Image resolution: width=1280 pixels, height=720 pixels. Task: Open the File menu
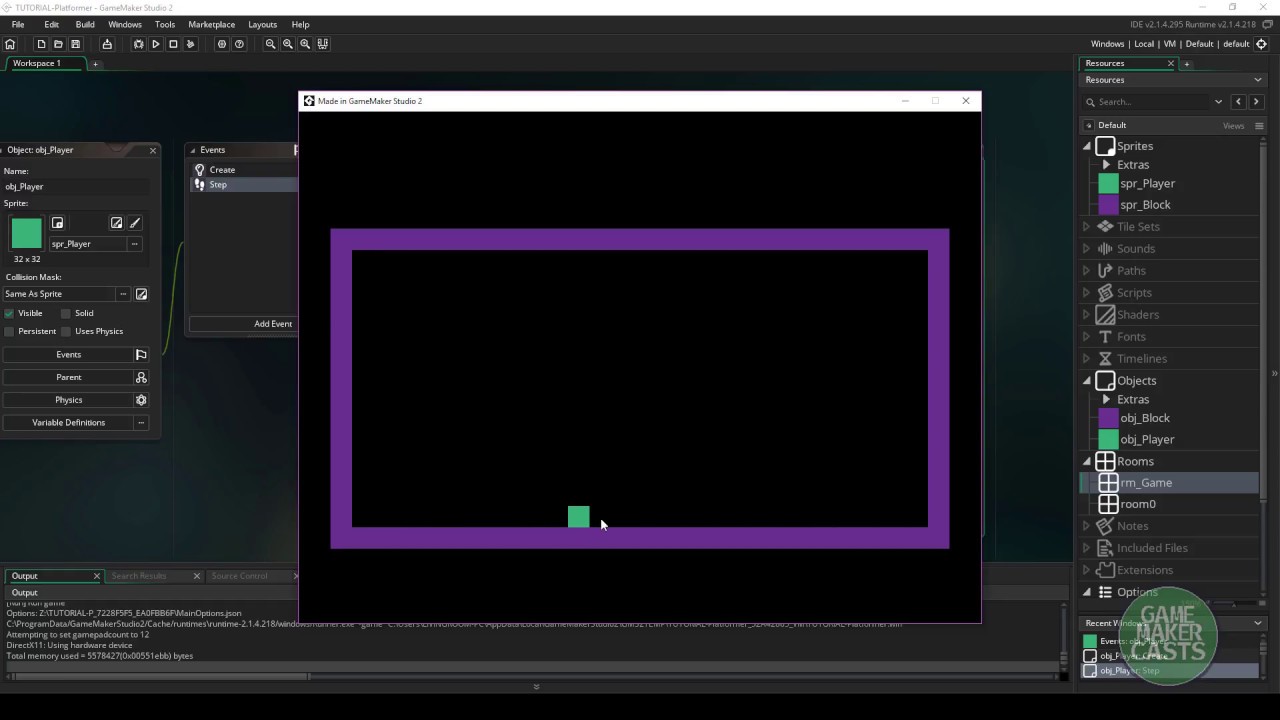[18, 24]
